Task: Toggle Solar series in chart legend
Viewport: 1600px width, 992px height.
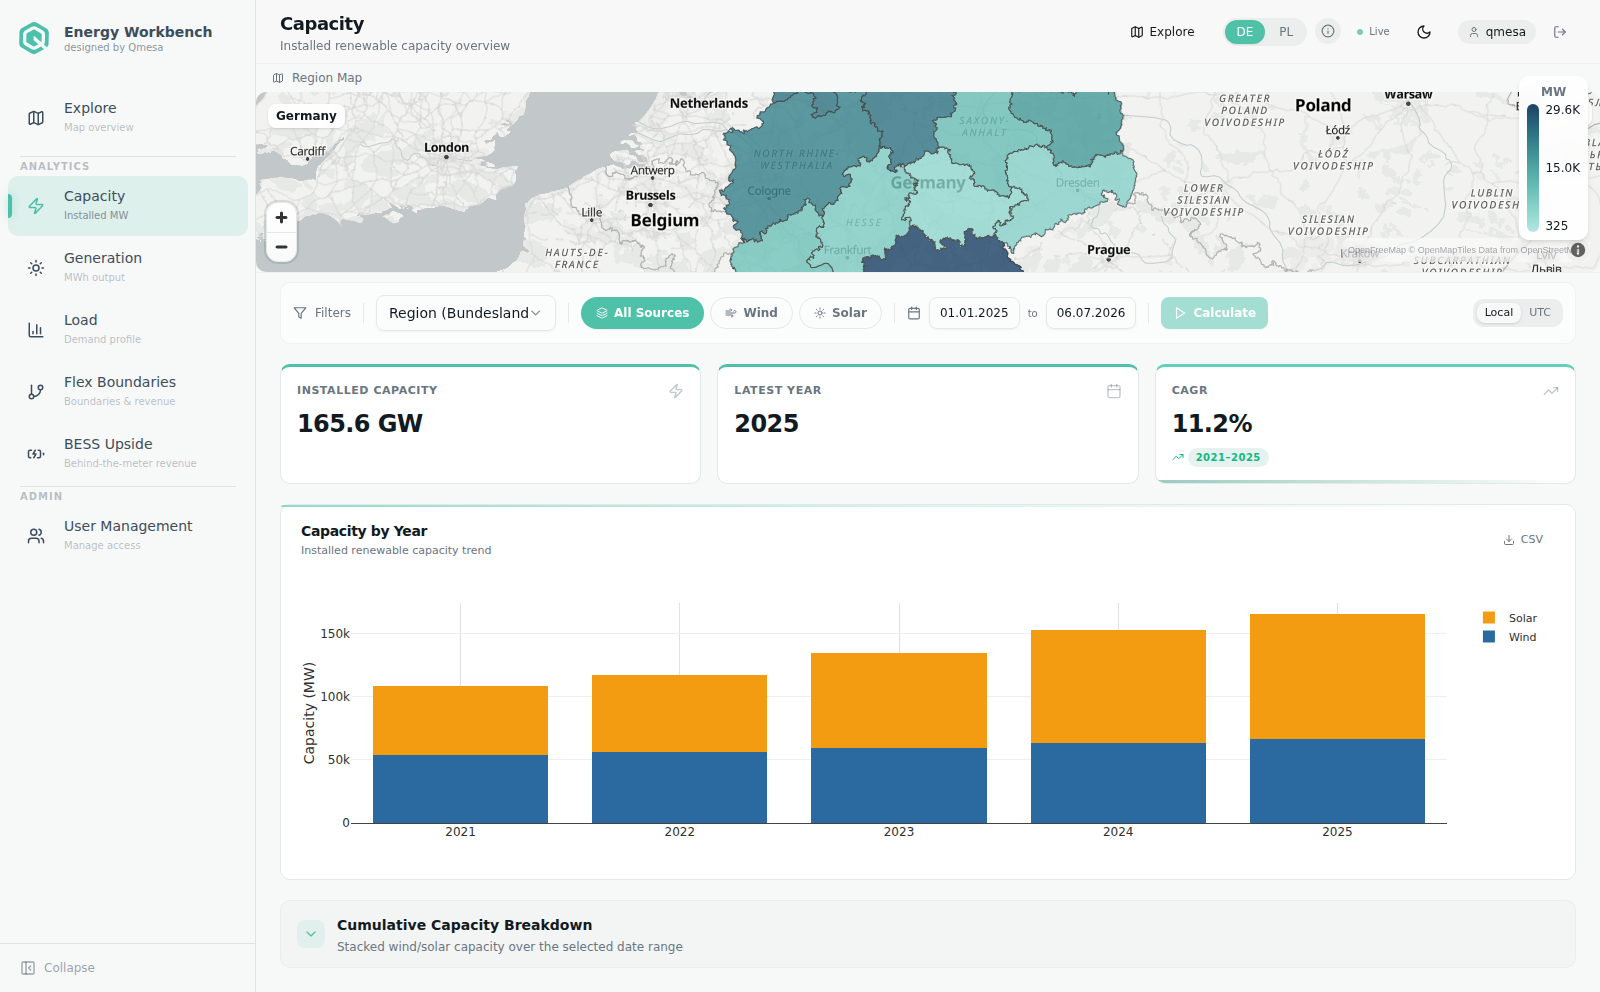Action: coord(1510,618)
